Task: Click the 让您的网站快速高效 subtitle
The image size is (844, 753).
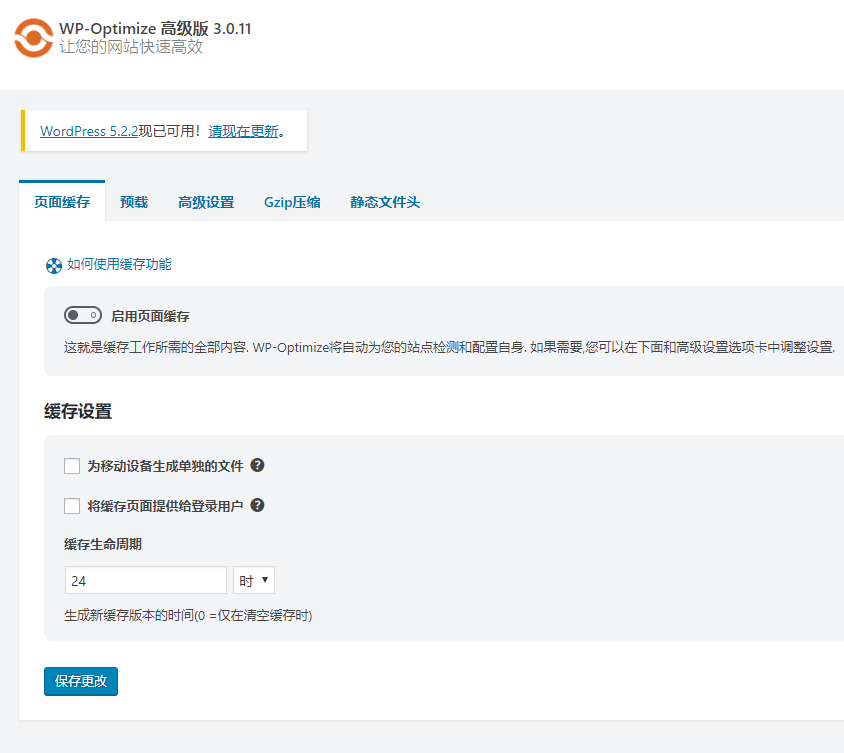Action: (131, 47)
